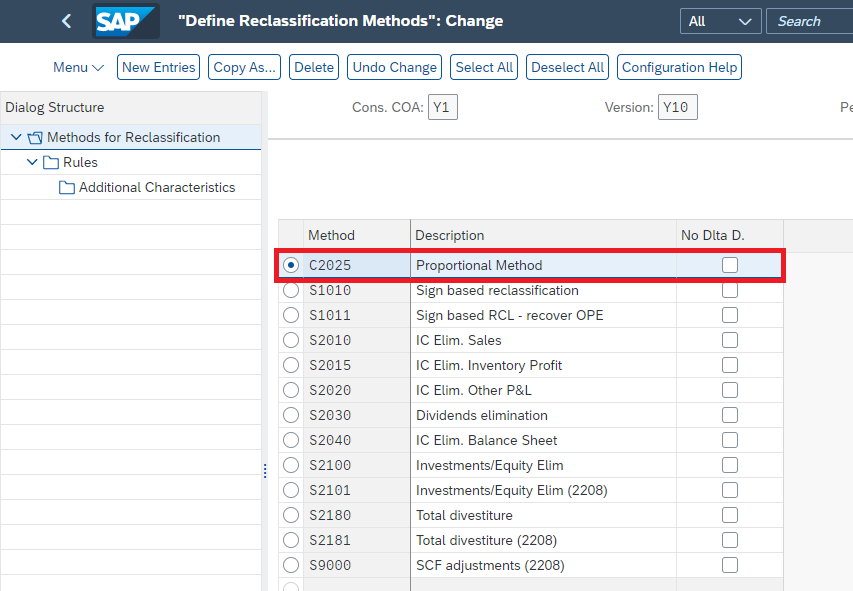Click the Search input field

(810, 21)
